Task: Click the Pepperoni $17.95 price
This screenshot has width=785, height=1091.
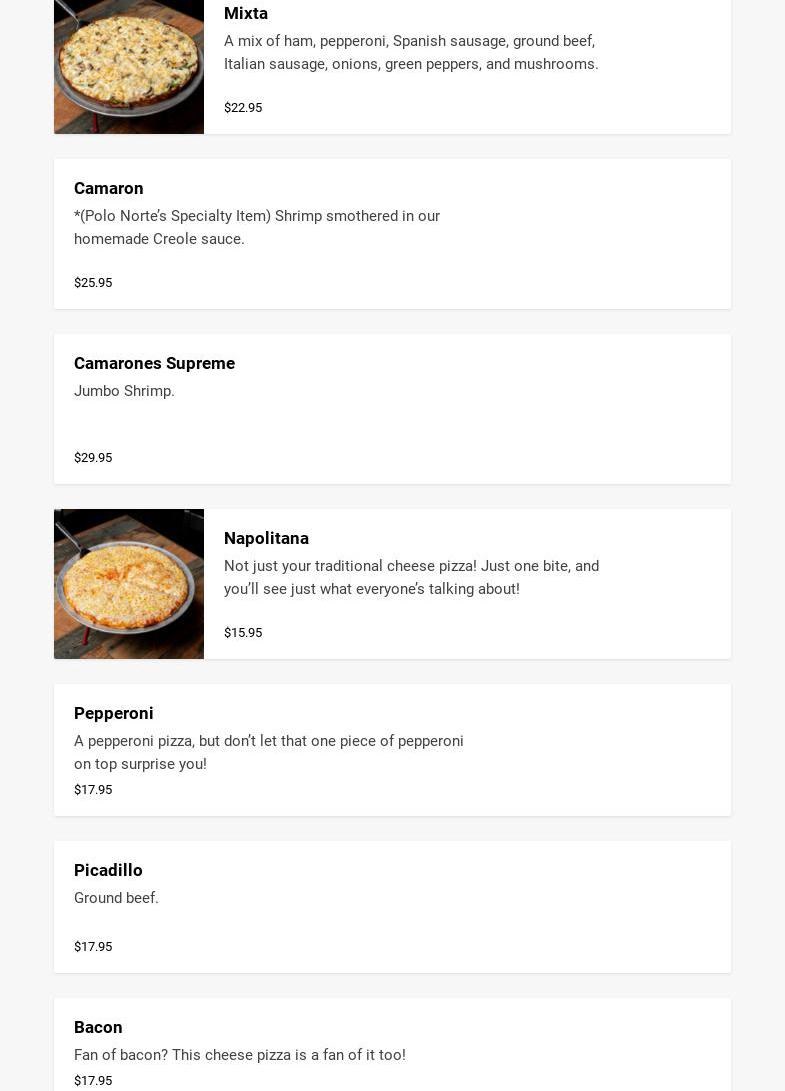Action: coord(93,789)
